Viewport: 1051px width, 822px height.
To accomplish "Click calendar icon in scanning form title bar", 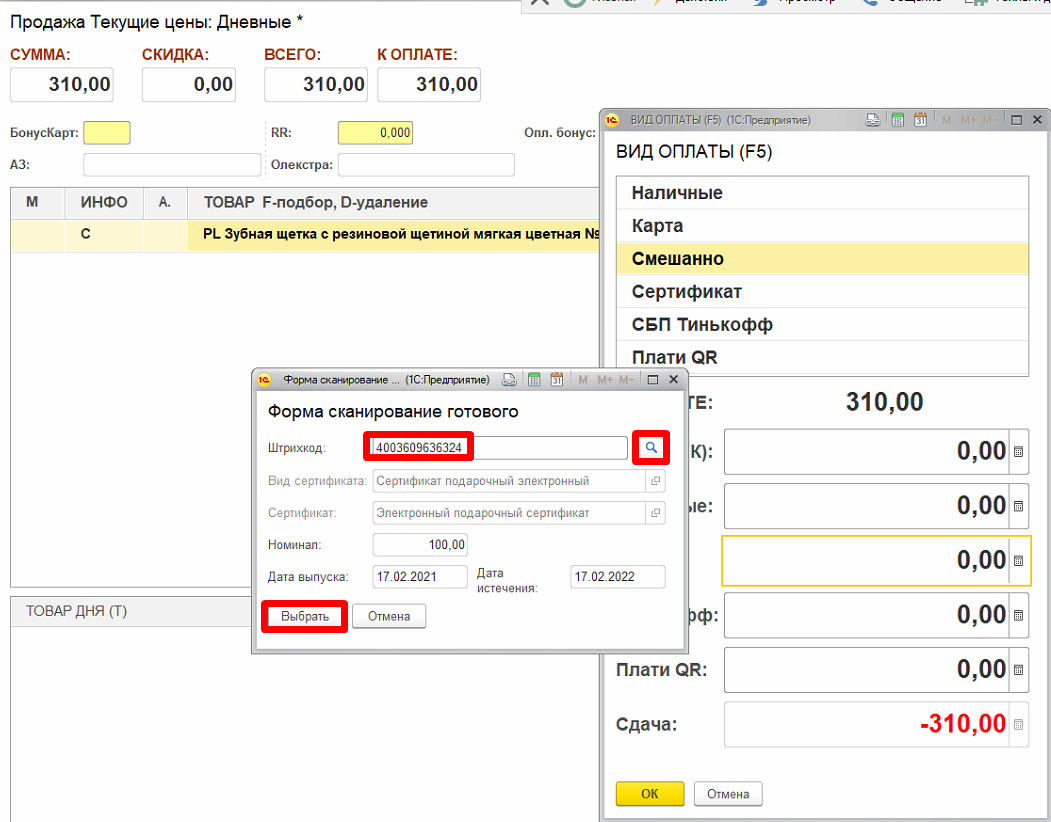I will 557,380.
